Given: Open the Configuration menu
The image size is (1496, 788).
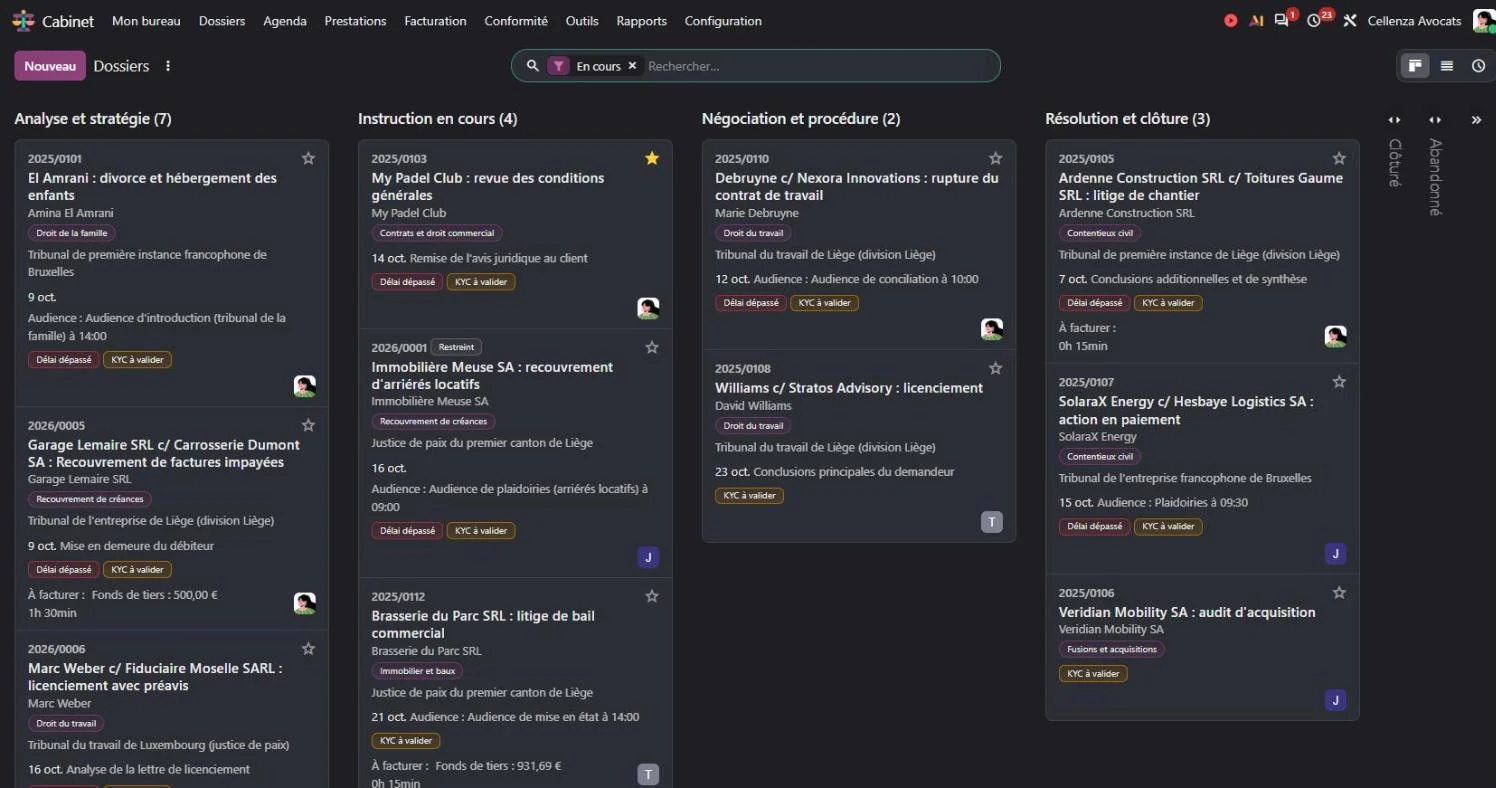Looking at the screenshot, I should coord(723,20).
